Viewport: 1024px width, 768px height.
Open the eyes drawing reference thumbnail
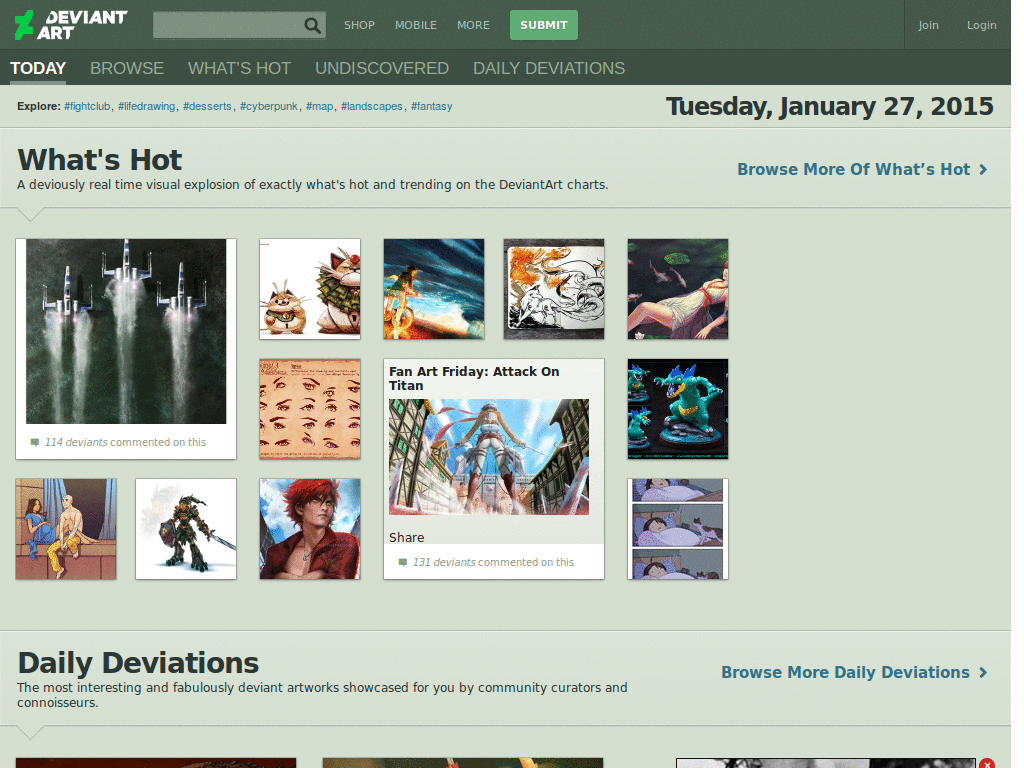[310, 409]
